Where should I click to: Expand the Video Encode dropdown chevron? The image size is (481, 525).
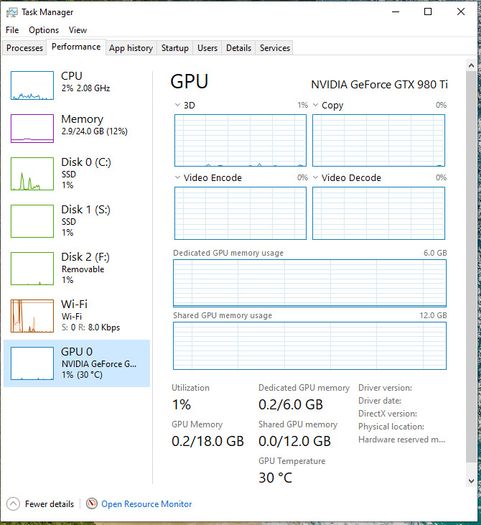tap(177, 177)
